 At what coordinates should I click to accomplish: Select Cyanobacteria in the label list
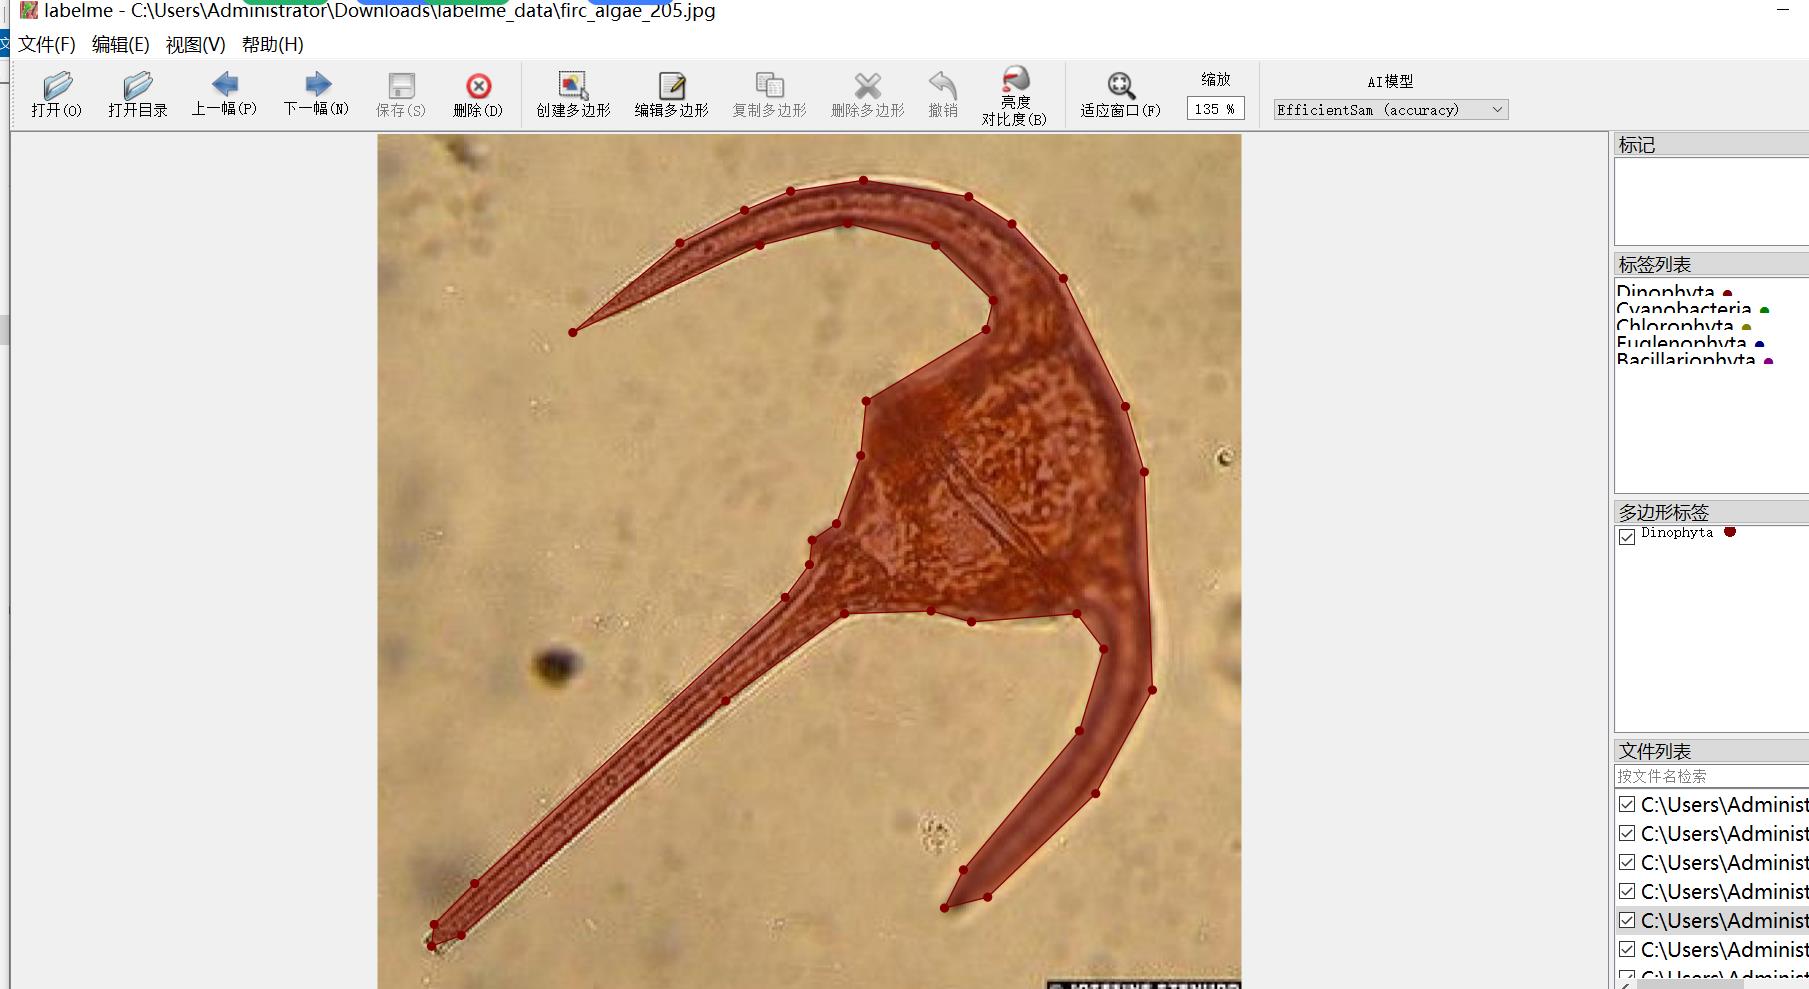(x=1683, y=309)
